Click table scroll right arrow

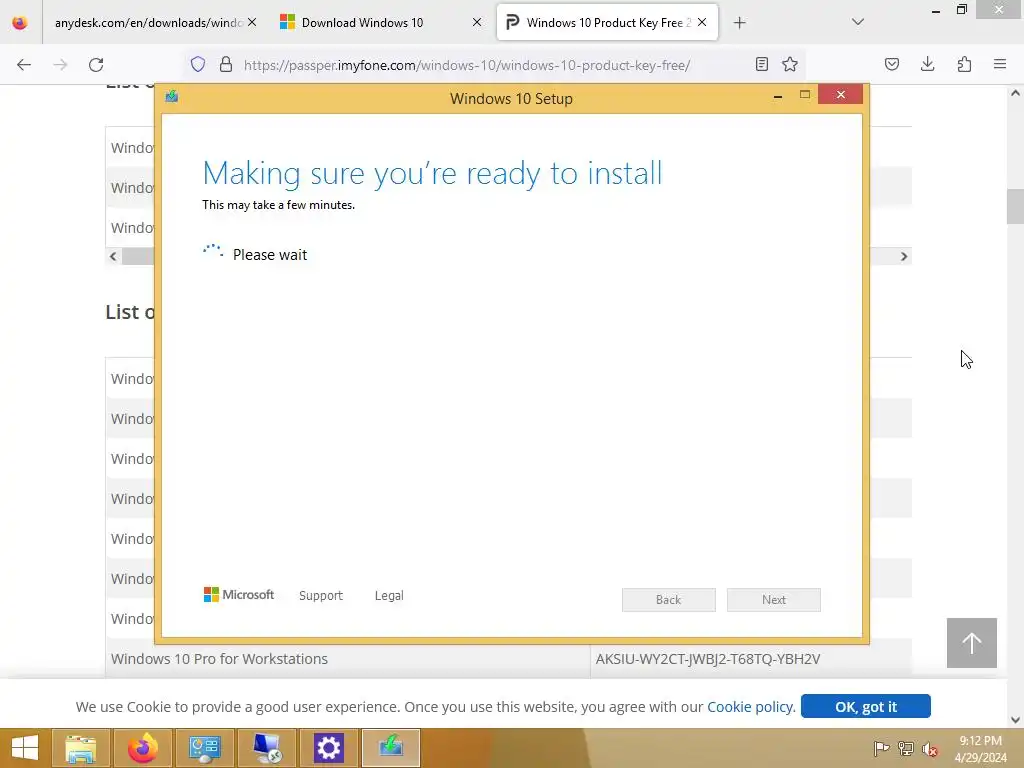click(x=904, y=257)
